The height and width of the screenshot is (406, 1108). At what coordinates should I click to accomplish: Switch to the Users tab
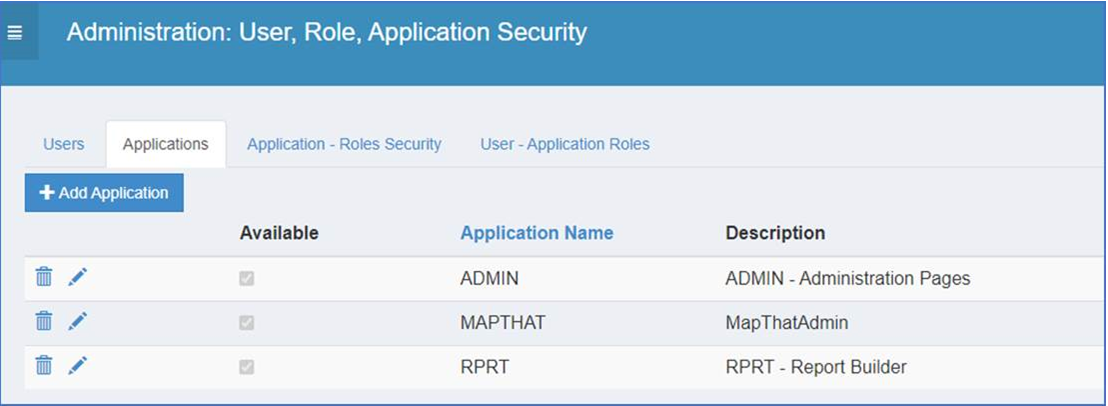pos(64,144)
